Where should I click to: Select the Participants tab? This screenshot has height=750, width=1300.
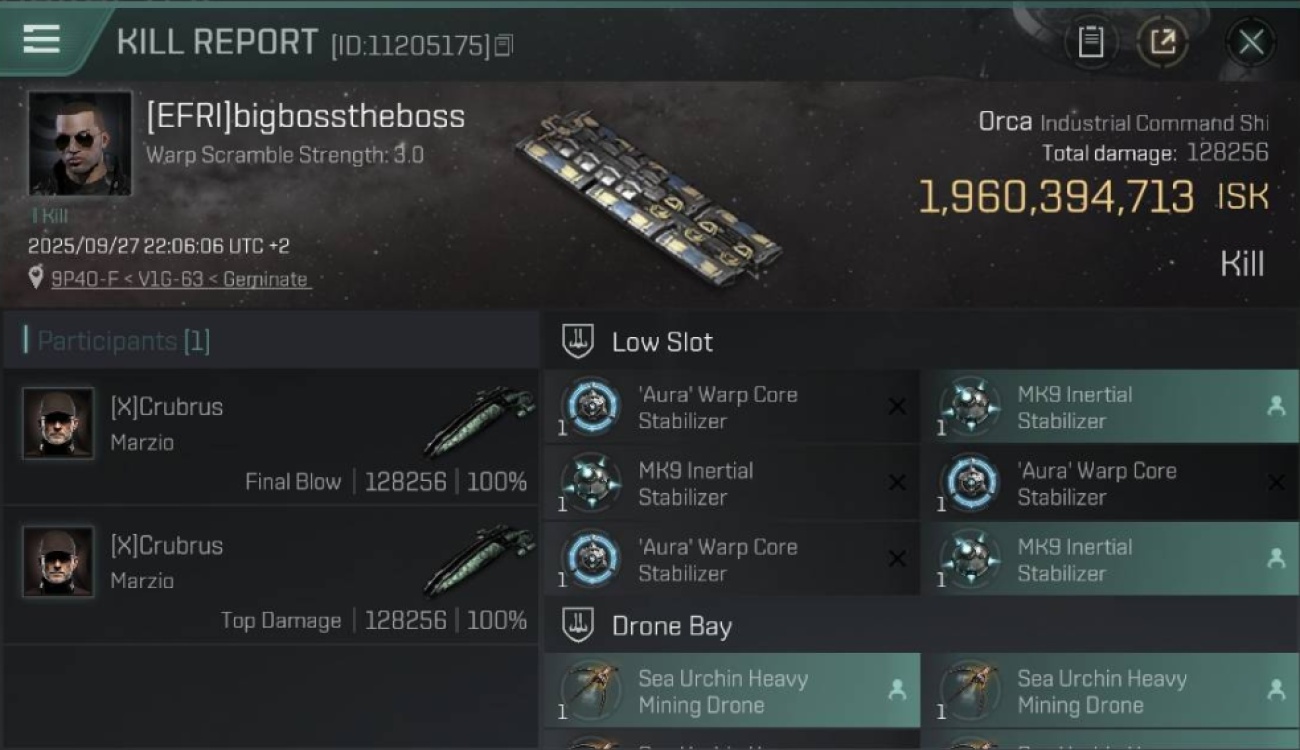[123, 341]
